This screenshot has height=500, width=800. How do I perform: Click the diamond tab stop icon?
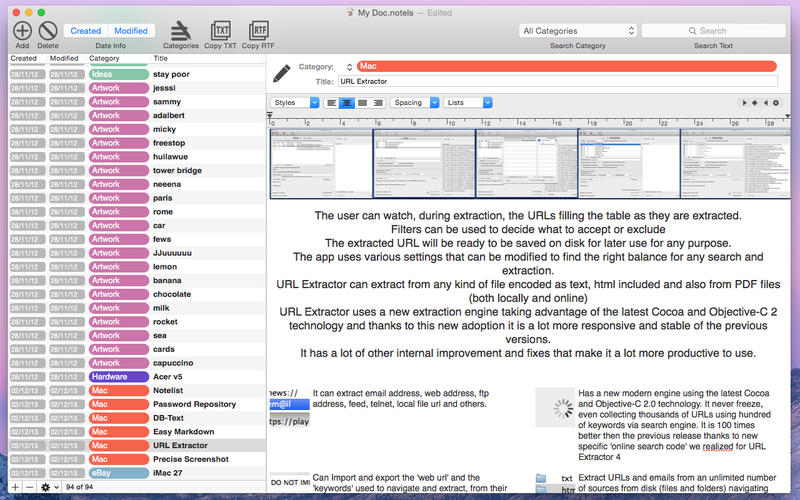click(x=755, y=103)
